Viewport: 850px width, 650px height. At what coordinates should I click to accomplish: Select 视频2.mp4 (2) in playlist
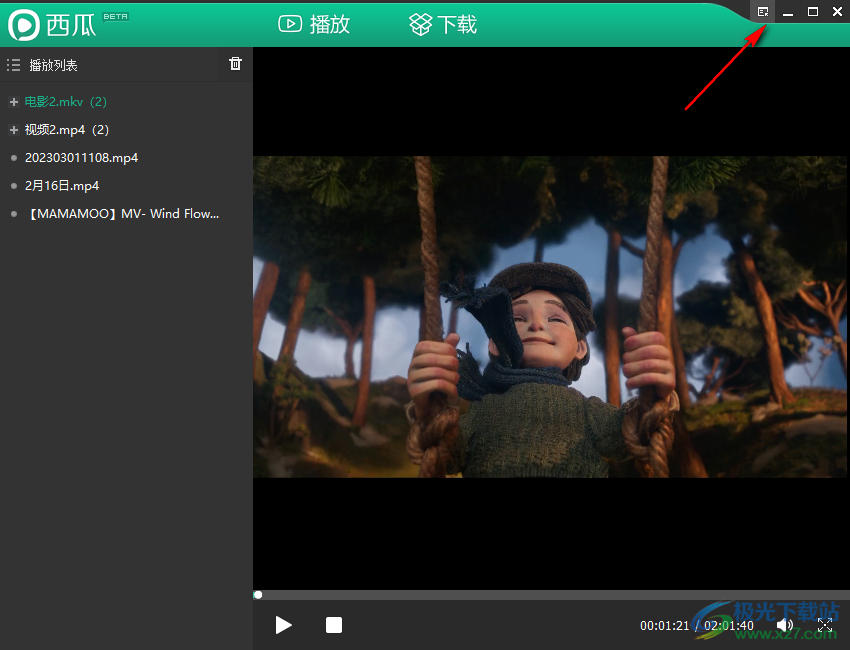coord(67,130)
